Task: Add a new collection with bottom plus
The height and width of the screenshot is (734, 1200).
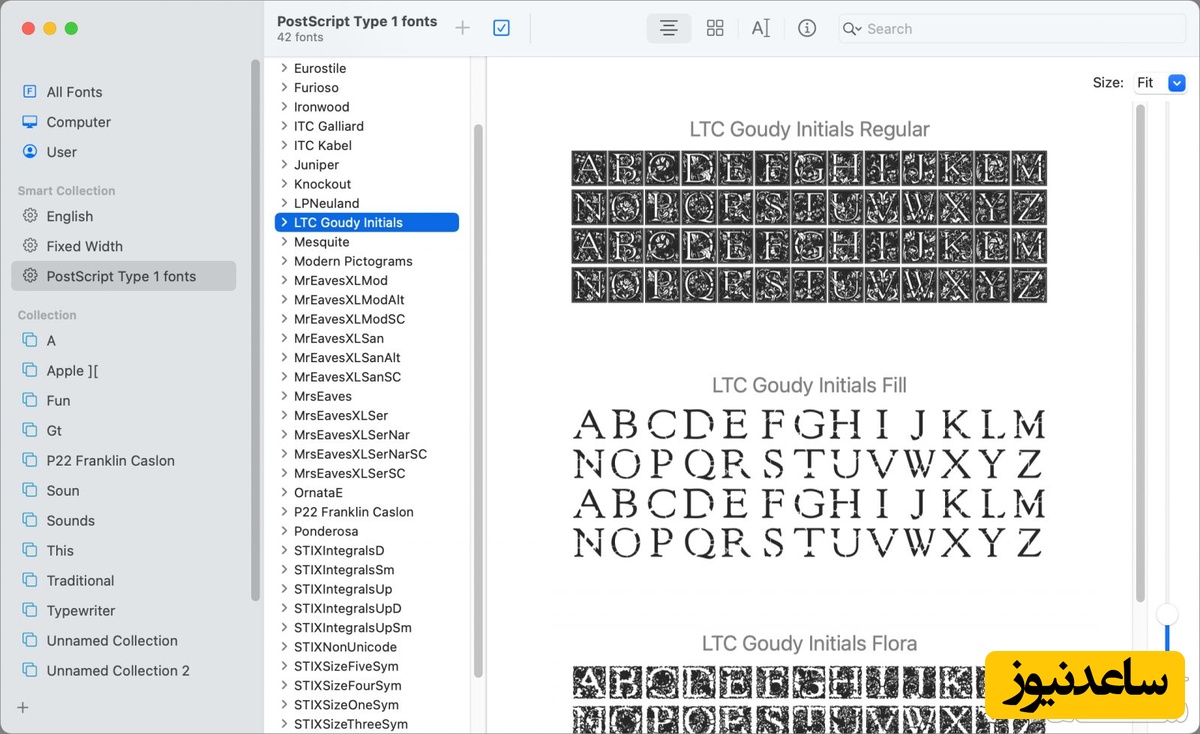Action: [23, 707]
